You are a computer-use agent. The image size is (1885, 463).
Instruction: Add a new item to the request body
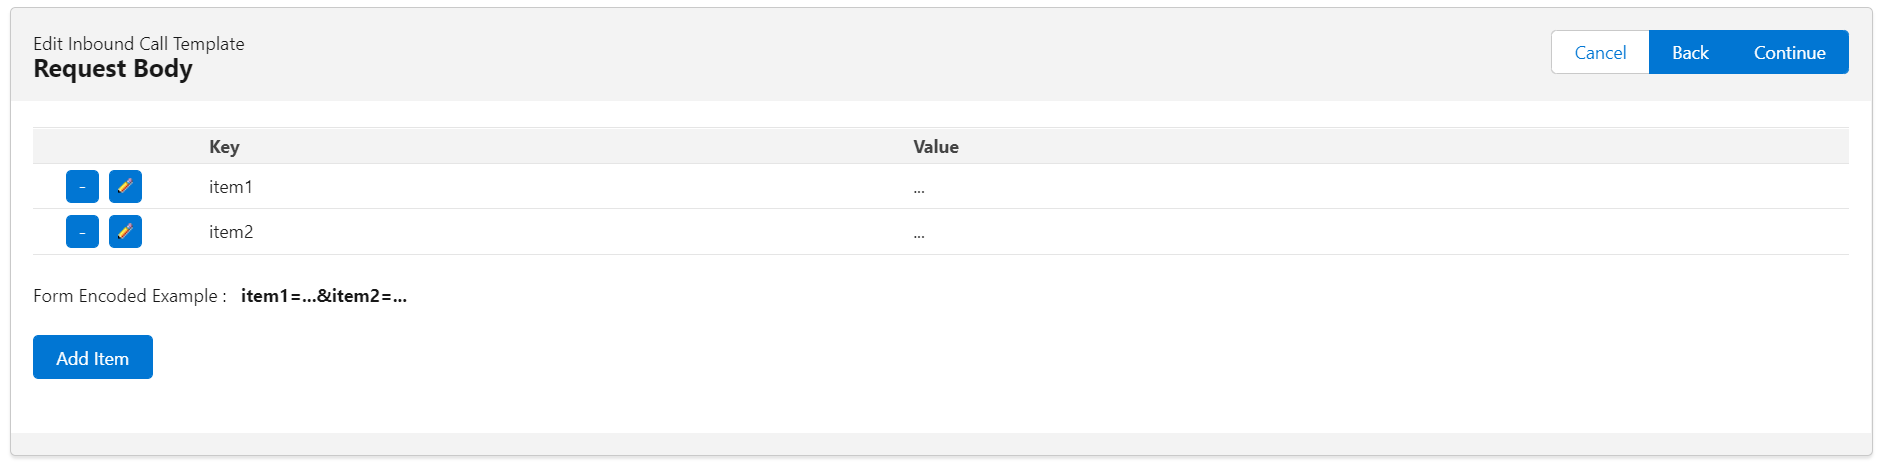coord(92,358)
